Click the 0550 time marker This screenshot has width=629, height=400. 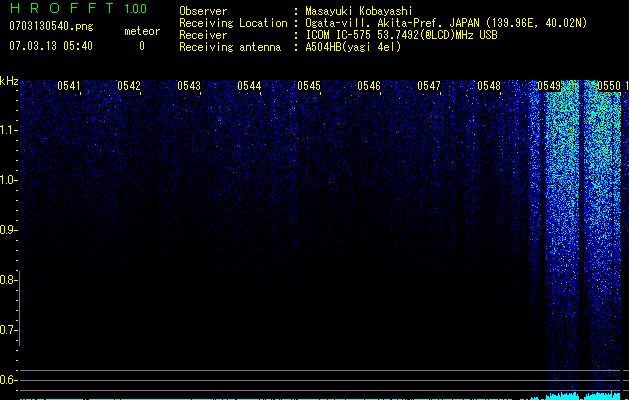point(609,86)
